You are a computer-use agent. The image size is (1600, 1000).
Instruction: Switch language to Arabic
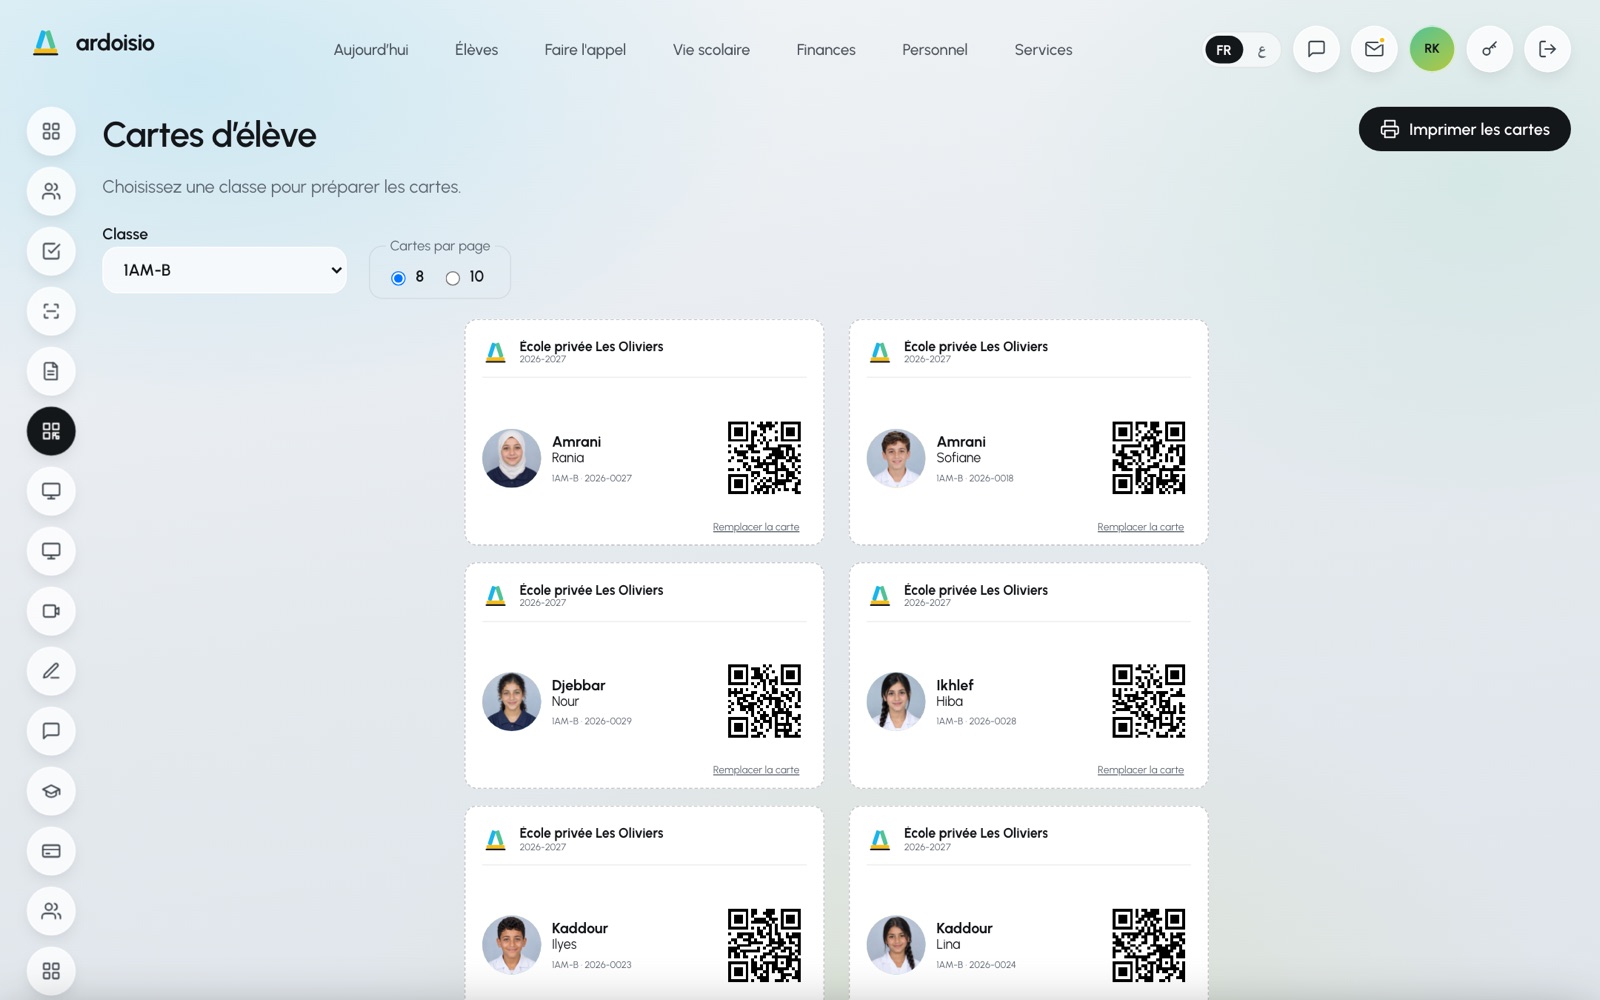[1262, 50]
